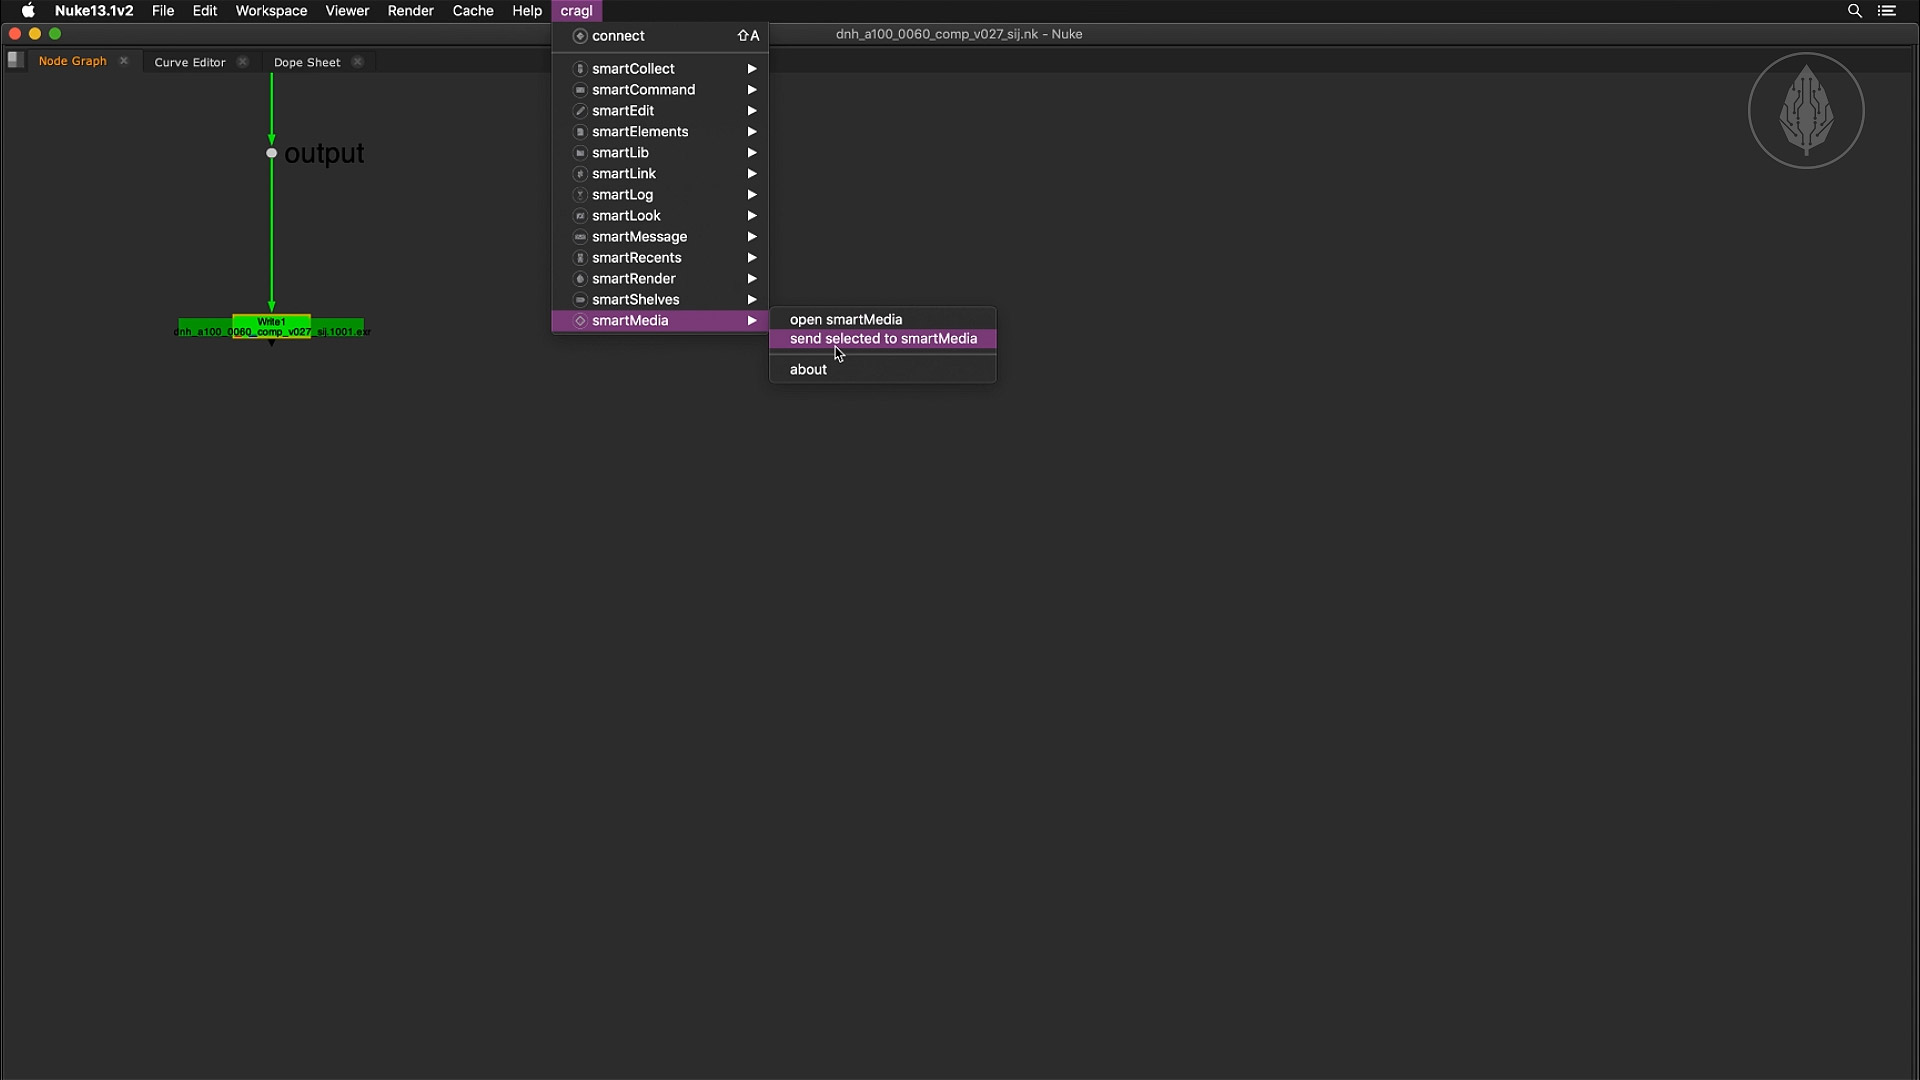Click the smartLib icon
Image resolution: width=1920 pixels, height=1080 pixels.
tap(580, 153)
